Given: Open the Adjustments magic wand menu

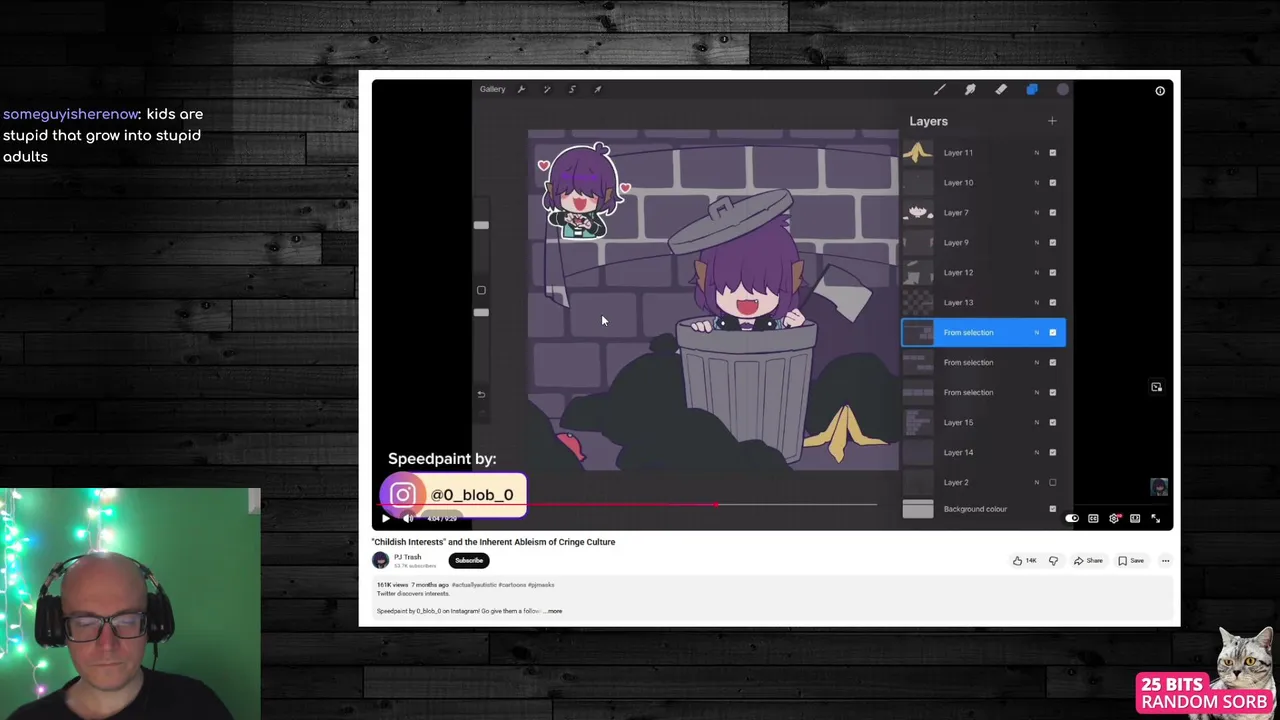Looking at the screenshot, I should pyautogui.click(x=547, y=89).
